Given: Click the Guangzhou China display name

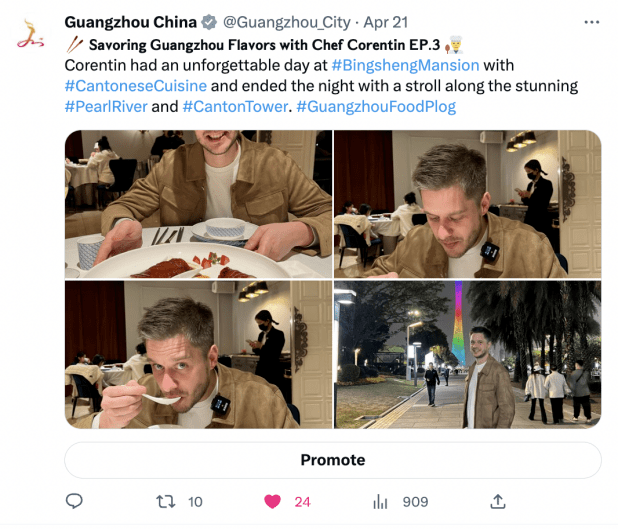Looking at the screenshot, I should click(130, 22).
